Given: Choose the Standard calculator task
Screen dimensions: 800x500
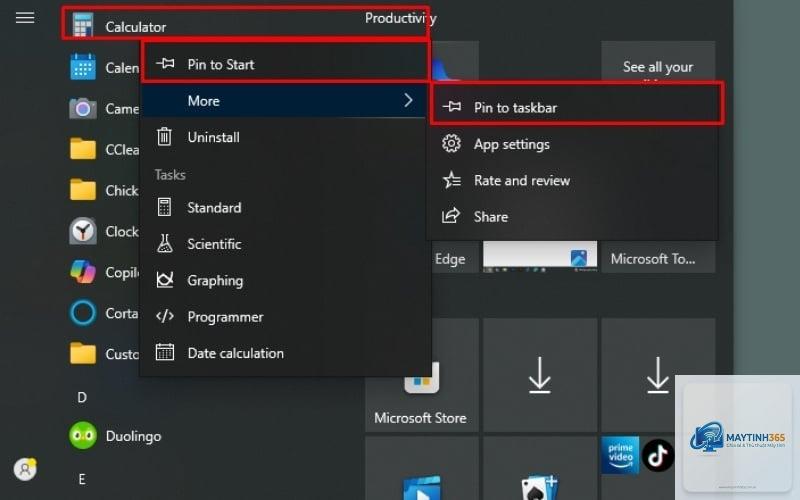Looking at the screenshot, I should (x=284, y=207).
